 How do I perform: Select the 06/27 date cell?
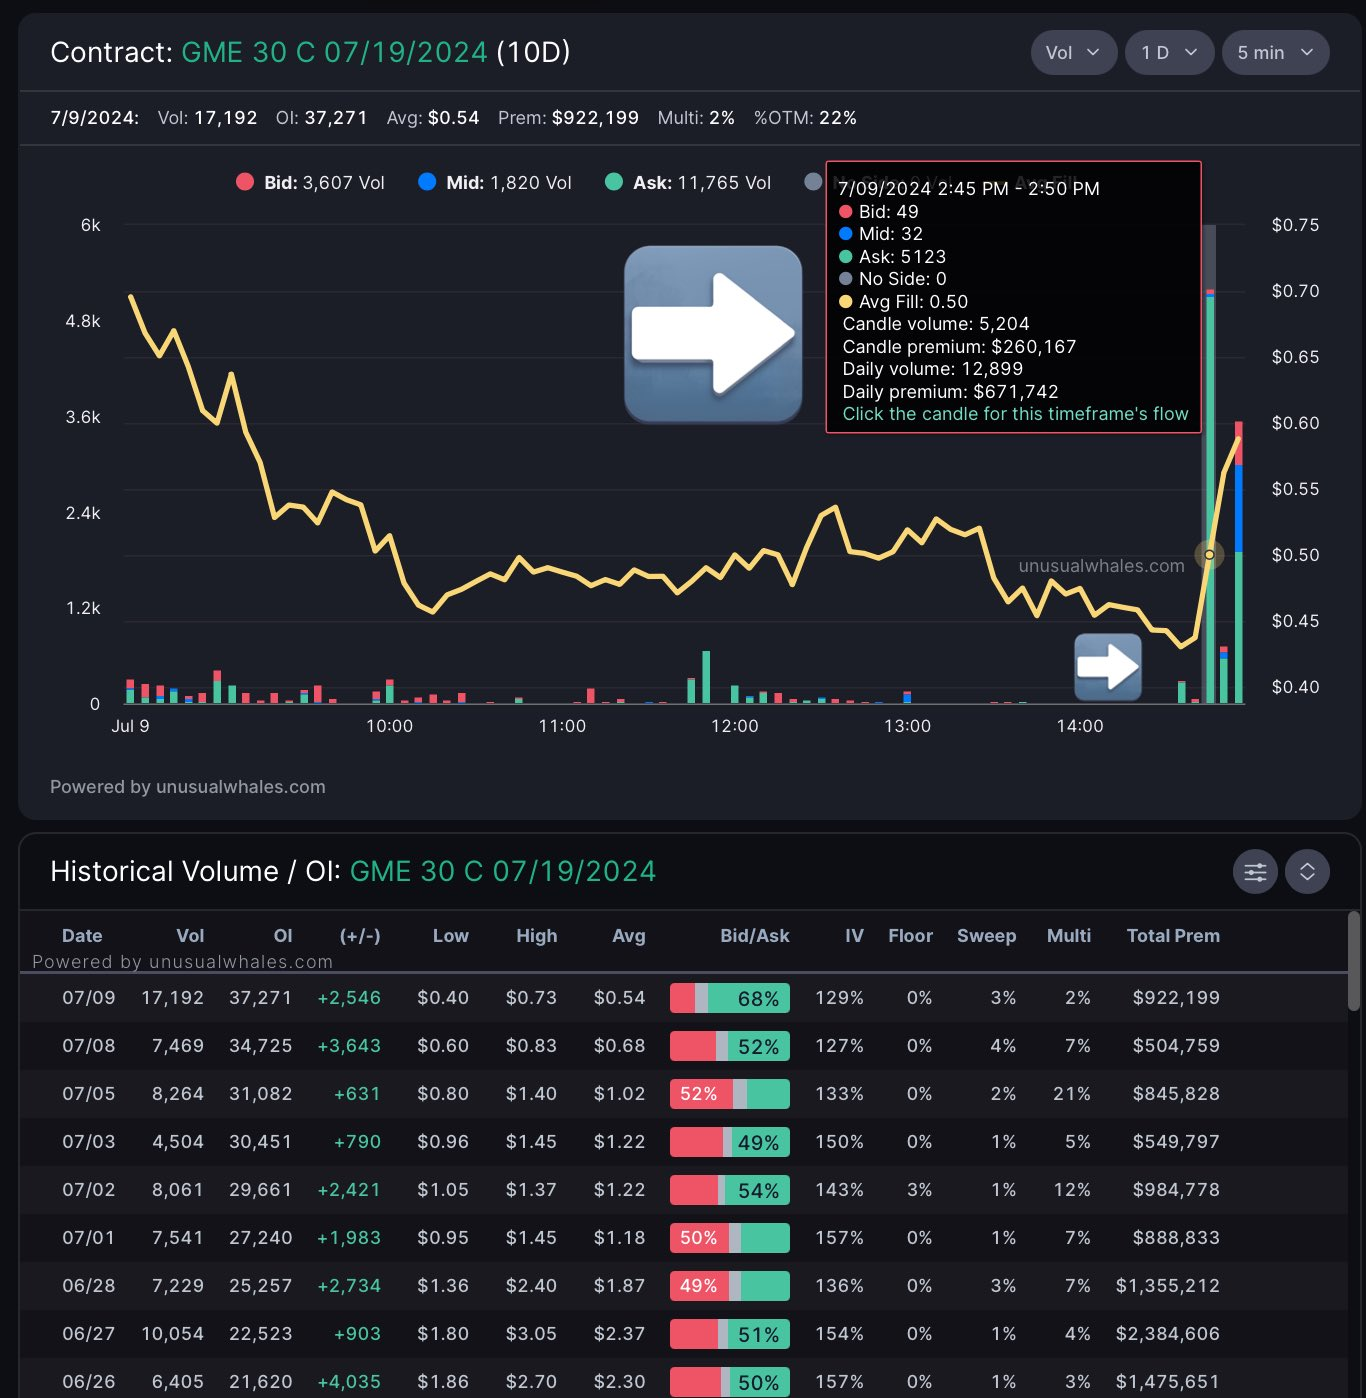click(89, 1334)
